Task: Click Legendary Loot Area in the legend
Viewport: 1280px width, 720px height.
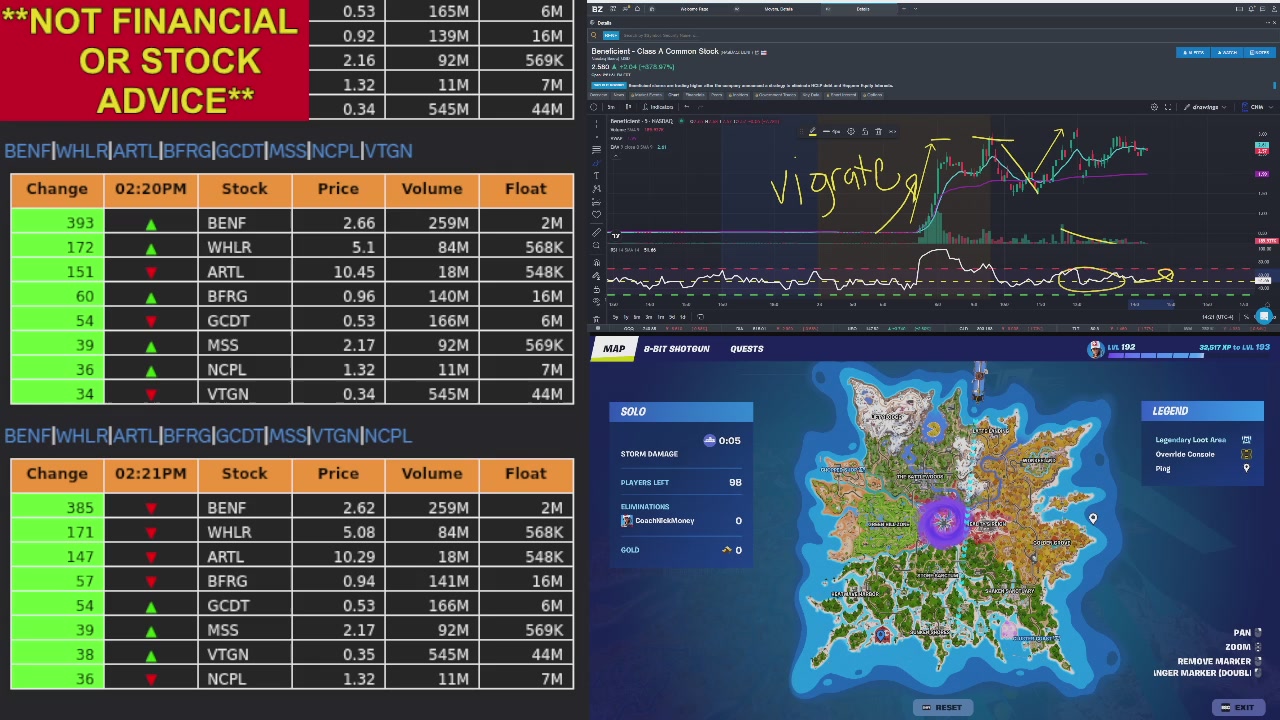Action: (1191, 440)
